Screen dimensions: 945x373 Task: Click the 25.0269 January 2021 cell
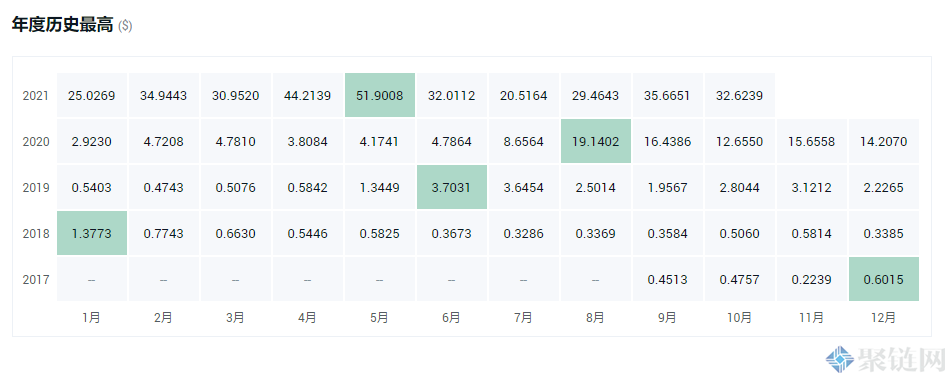coord(92,95)
